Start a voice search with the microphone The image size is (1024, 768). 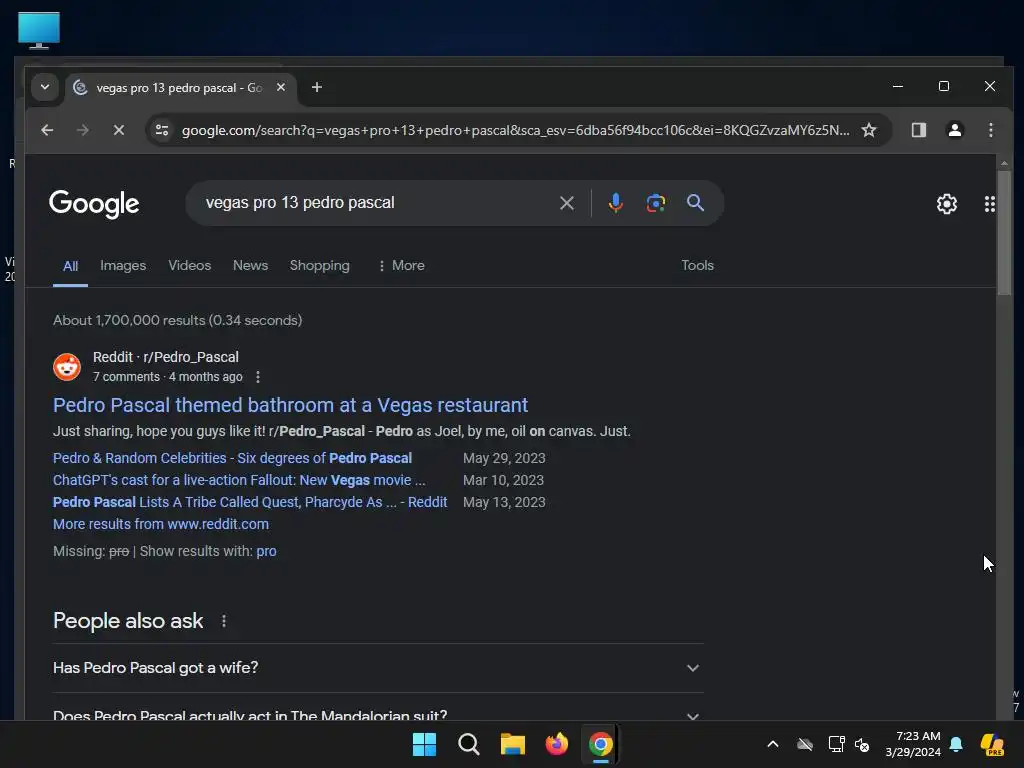615,203
